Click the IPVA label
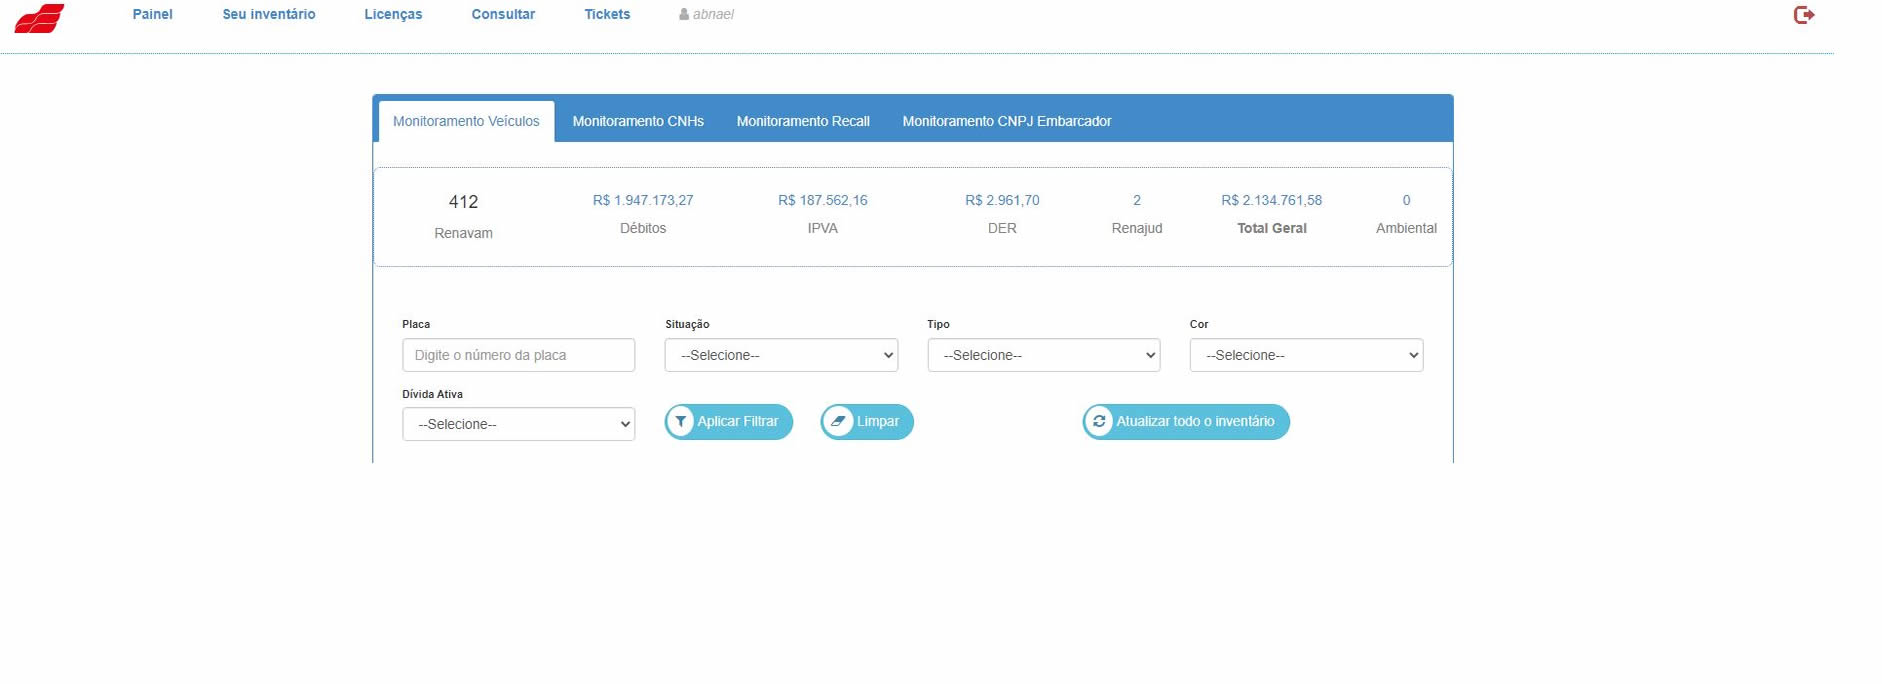This screenshot has height=684, width=1882. (x=823, y=228)
